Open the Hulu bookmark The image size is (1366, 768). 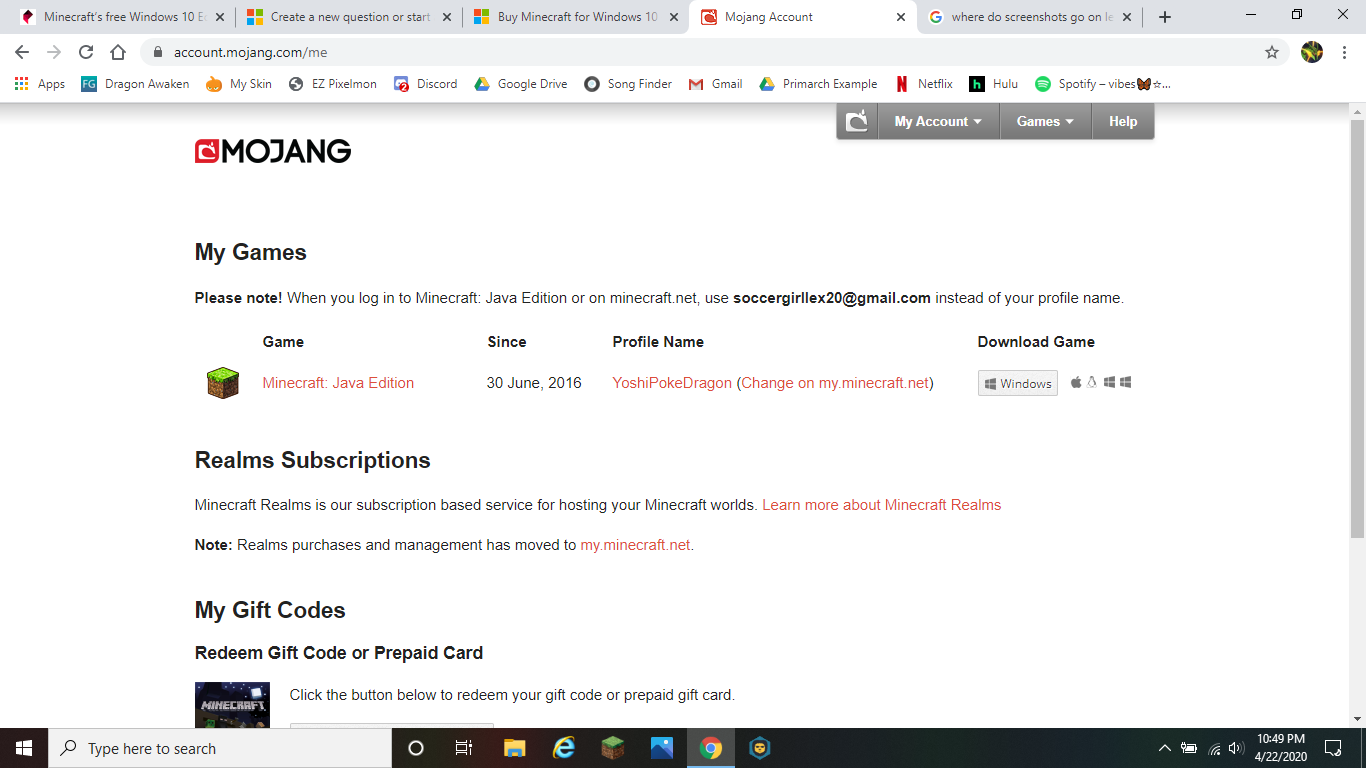[994, 84]
